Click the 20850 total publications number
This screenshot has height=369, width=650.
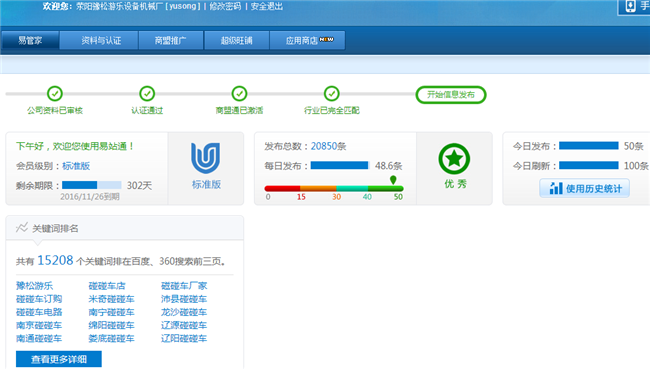click(x=324, y=146)
